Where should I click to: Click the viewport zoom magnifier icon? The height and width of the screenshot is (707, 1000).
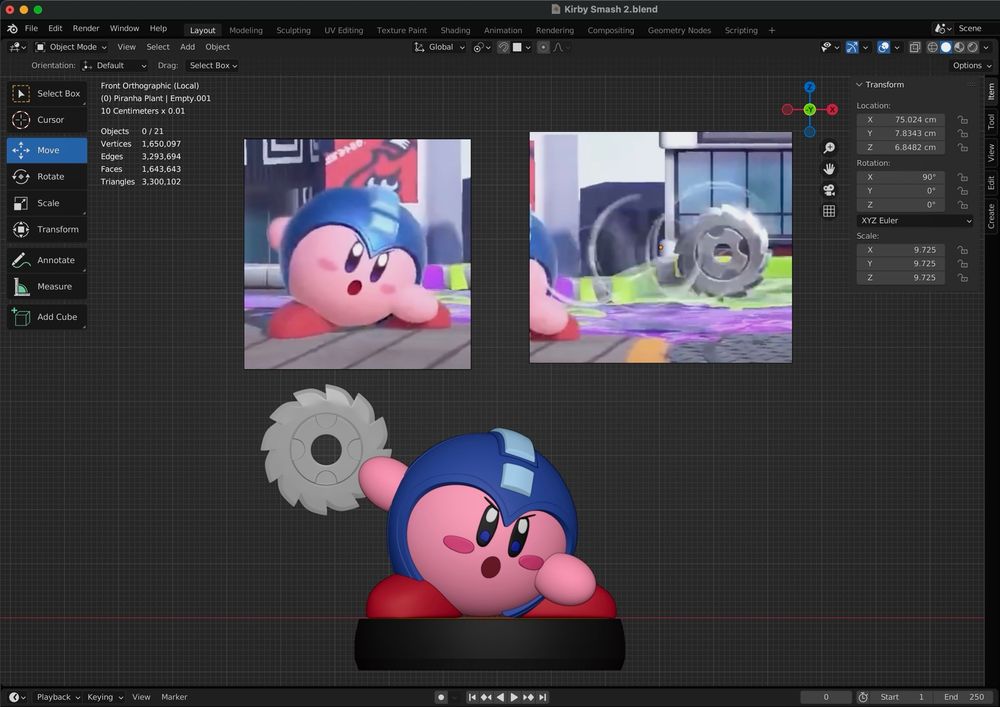(829, 148)
